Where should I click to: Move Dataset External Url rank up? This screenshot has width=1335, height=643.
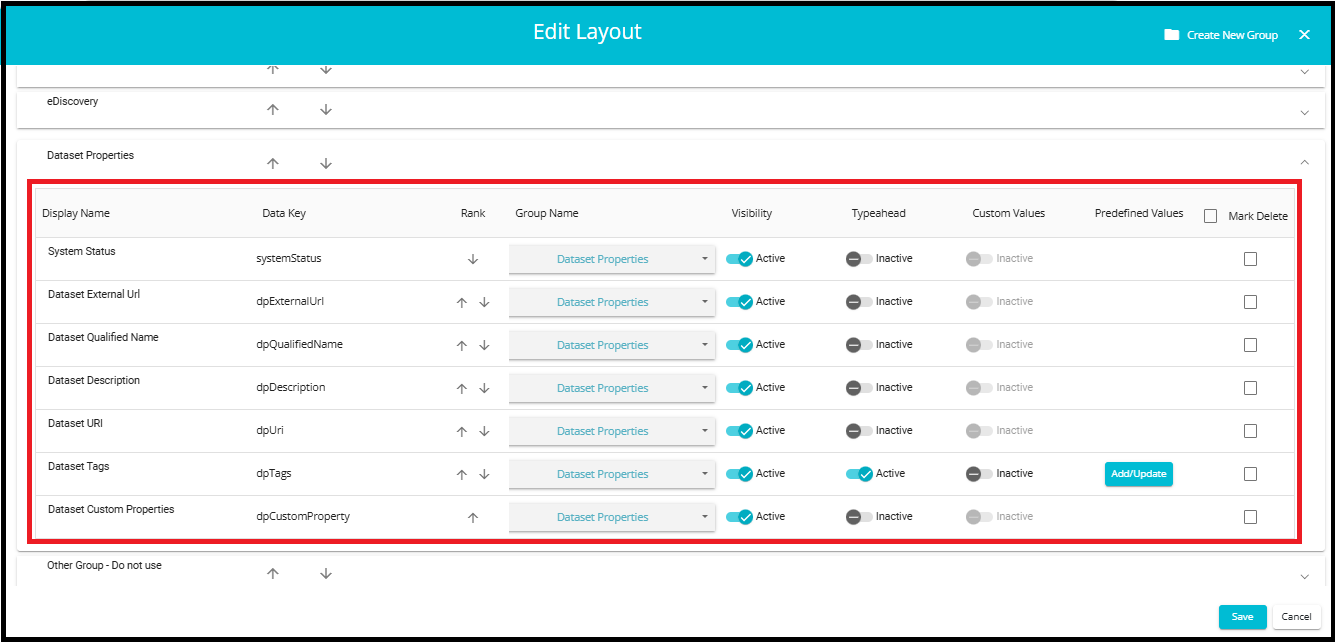[x=461, y=302]
